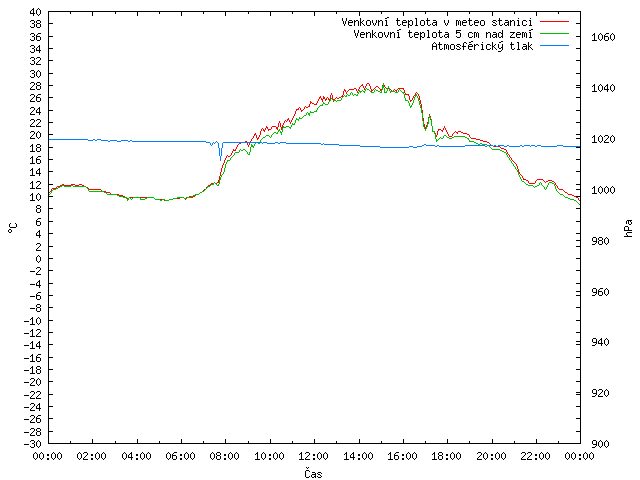Click the right axis value '1000'
This screenshot has height=480, width=640.
(x=603, y=190)
